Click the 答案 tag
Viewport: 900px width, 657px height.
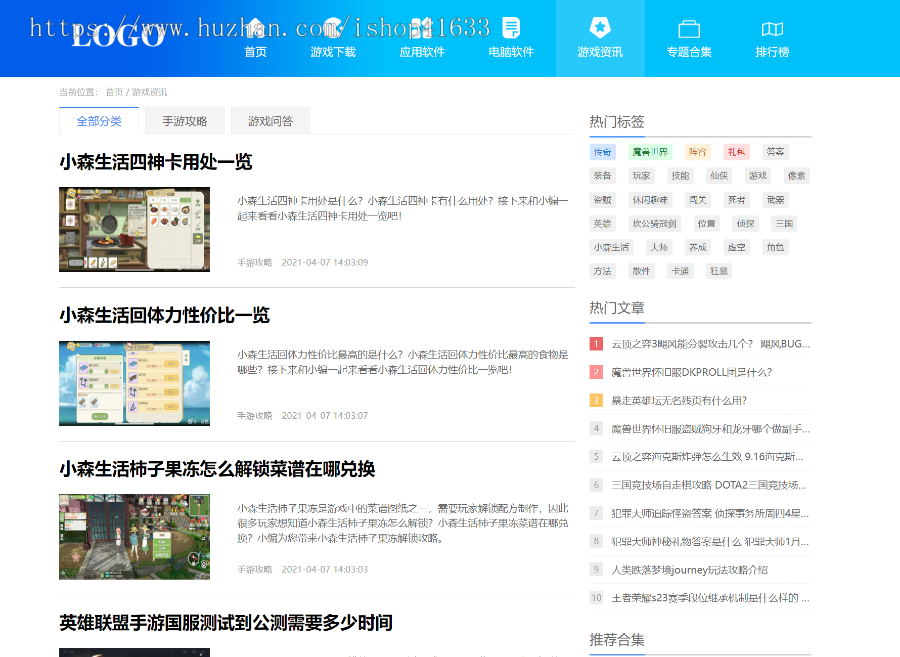[x=775, y=152]
